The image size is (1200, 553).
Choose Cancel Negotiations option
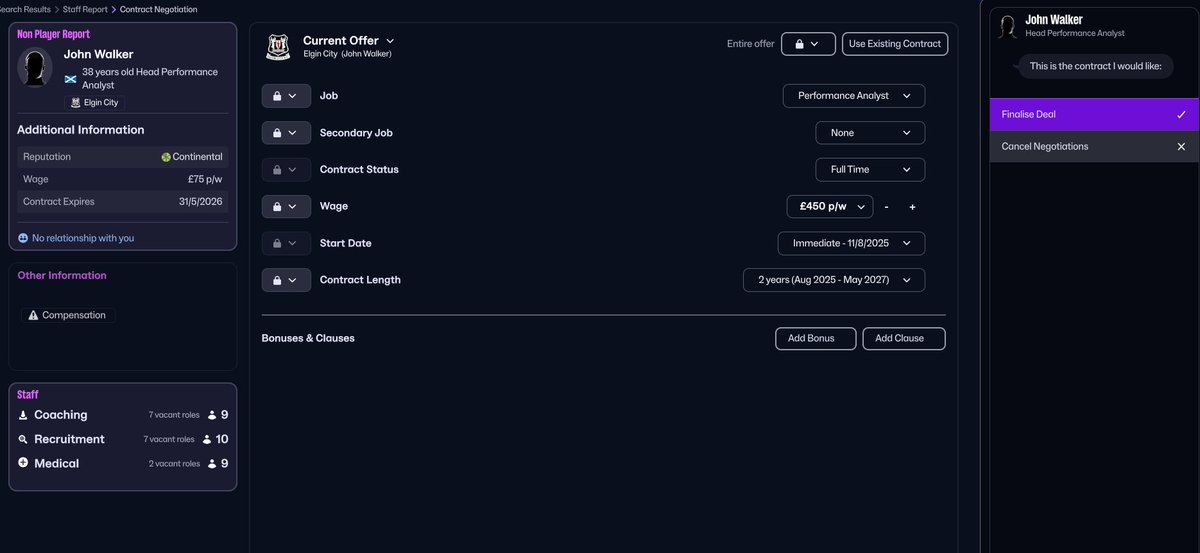coord(1094,146)
